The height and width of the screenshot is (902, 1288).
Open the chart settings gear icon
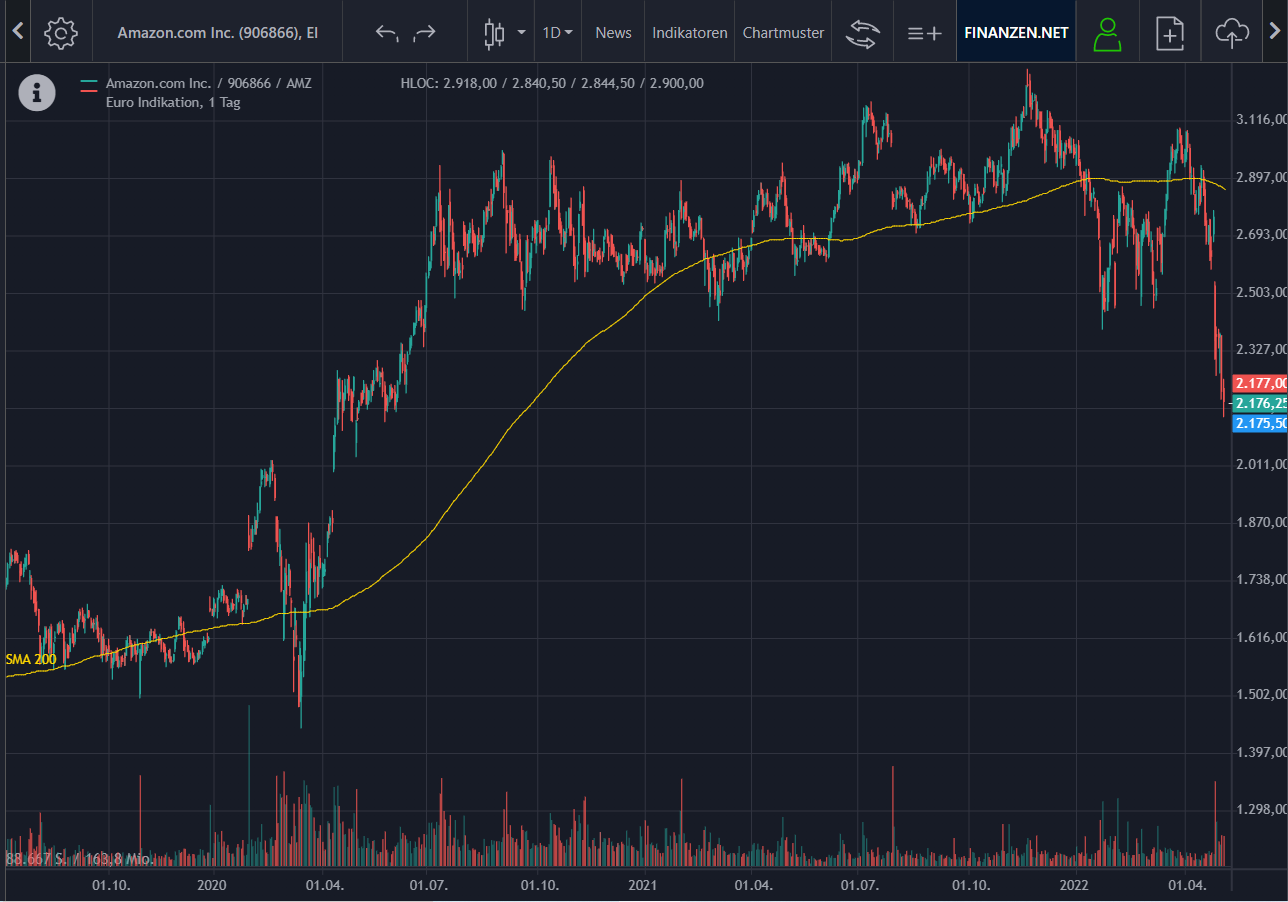(61, 32)
